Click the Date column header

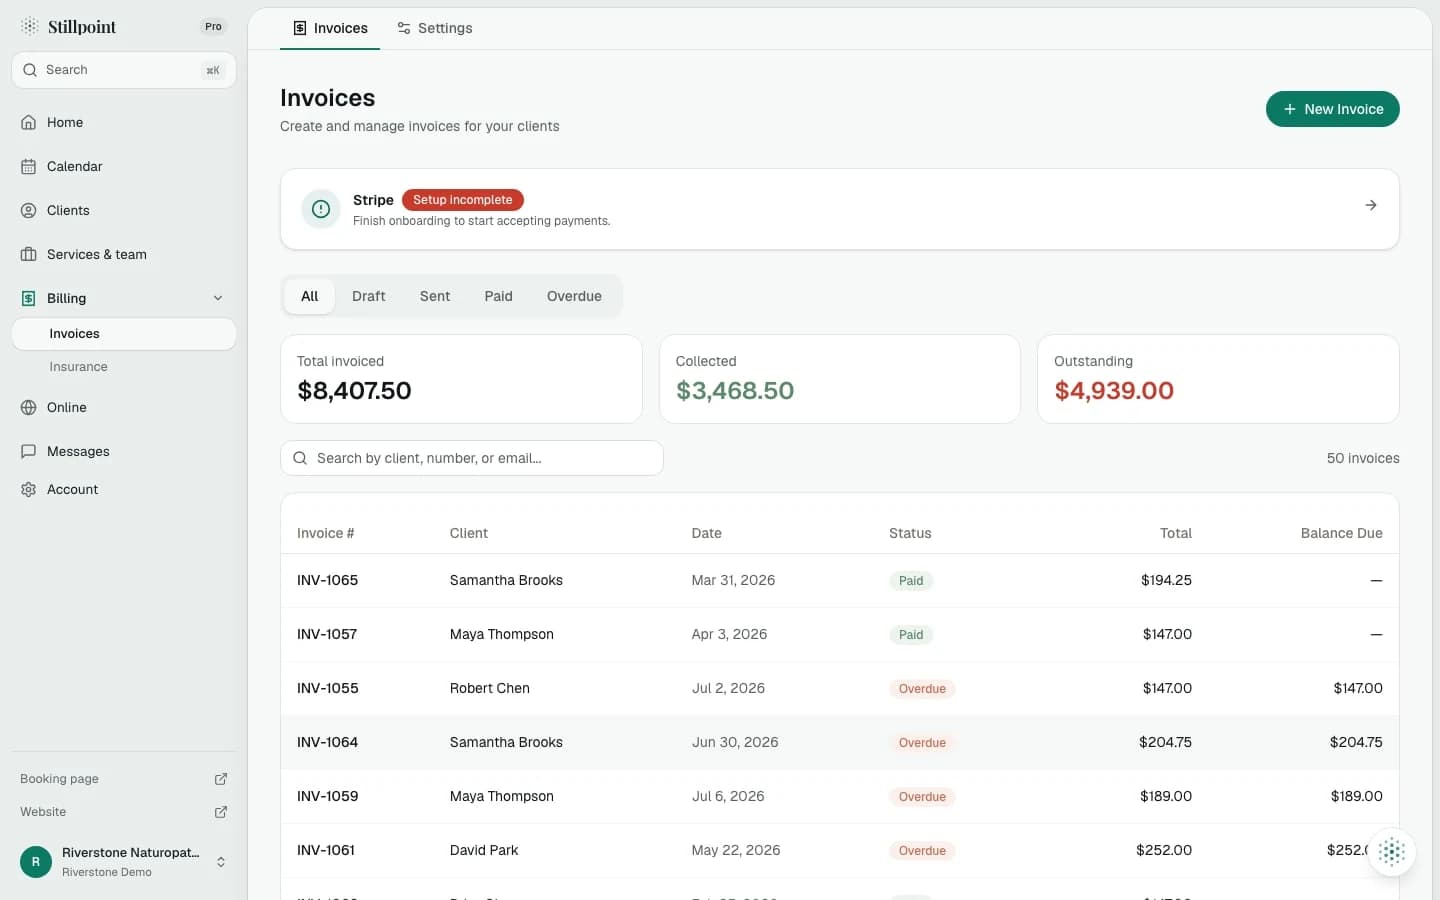coord(707,533)
